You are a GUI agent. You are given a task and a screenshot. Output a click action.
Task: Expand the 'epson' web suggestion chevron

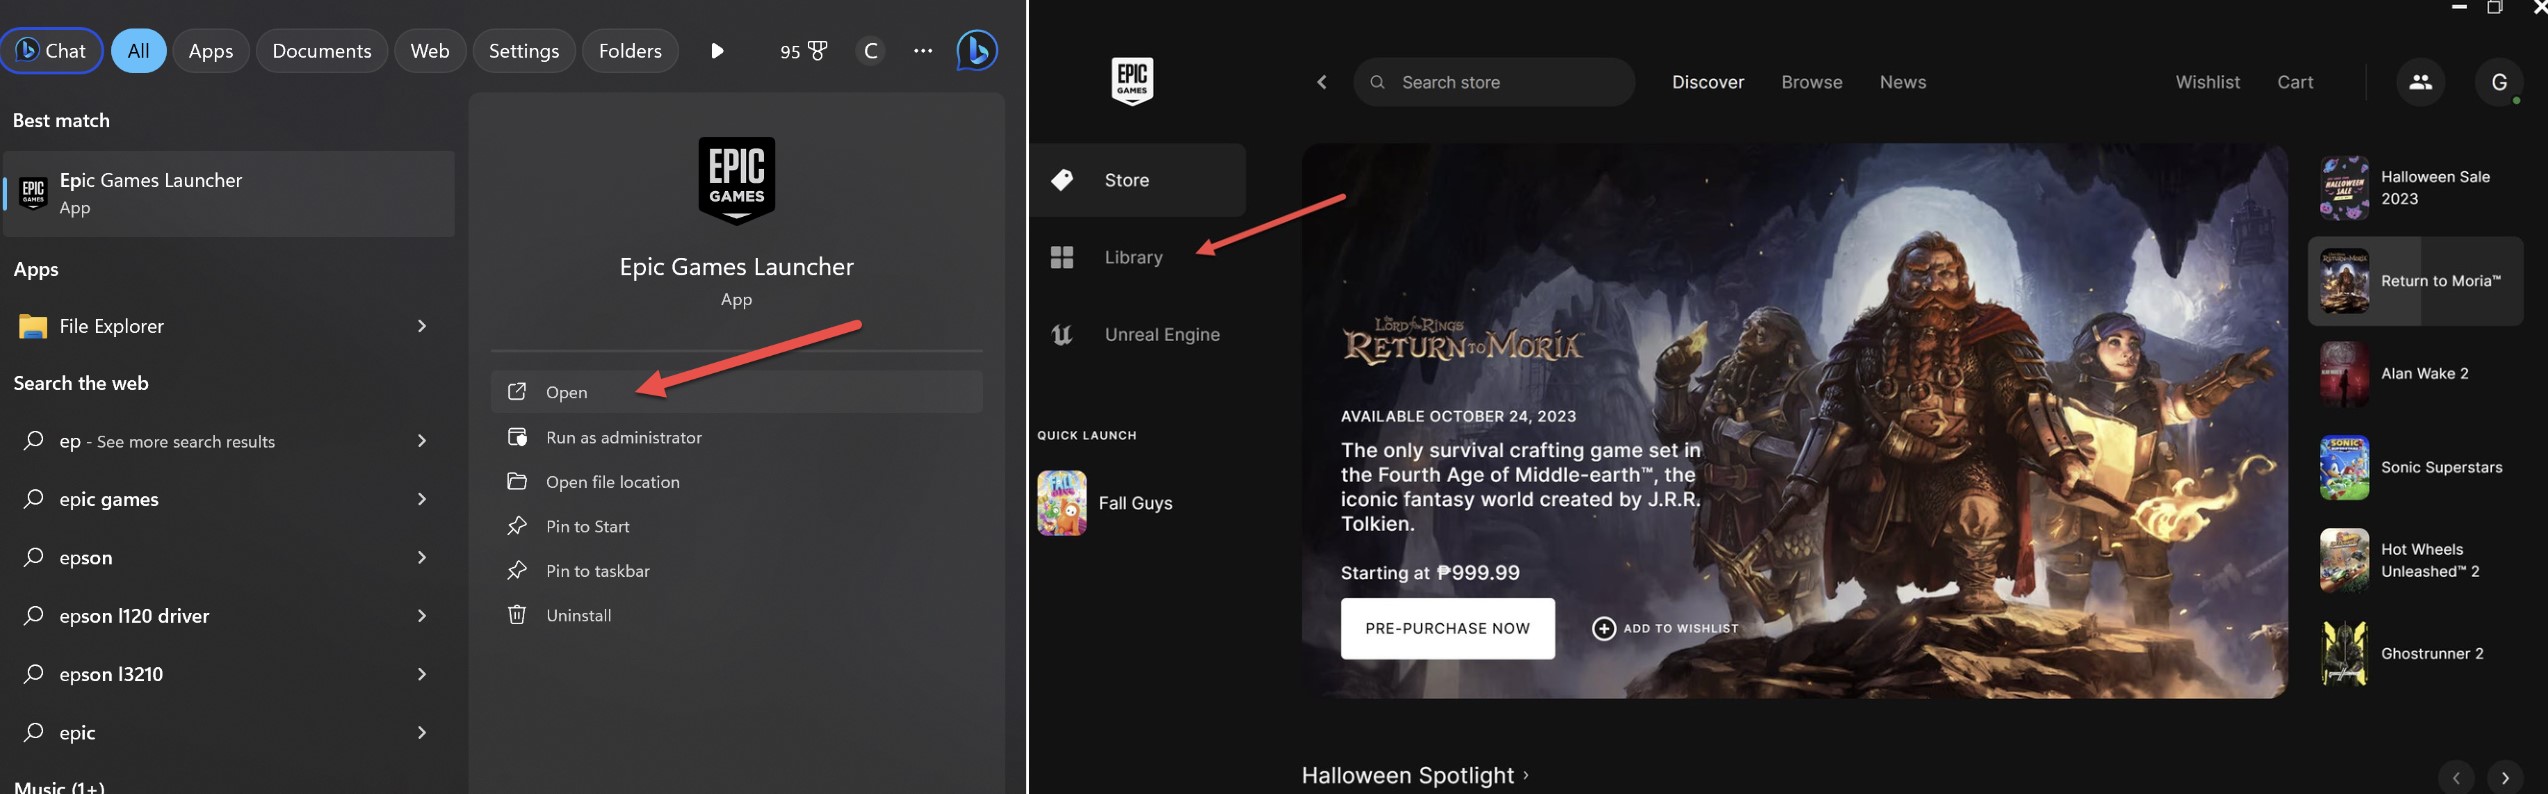click(x=422, y=557)
